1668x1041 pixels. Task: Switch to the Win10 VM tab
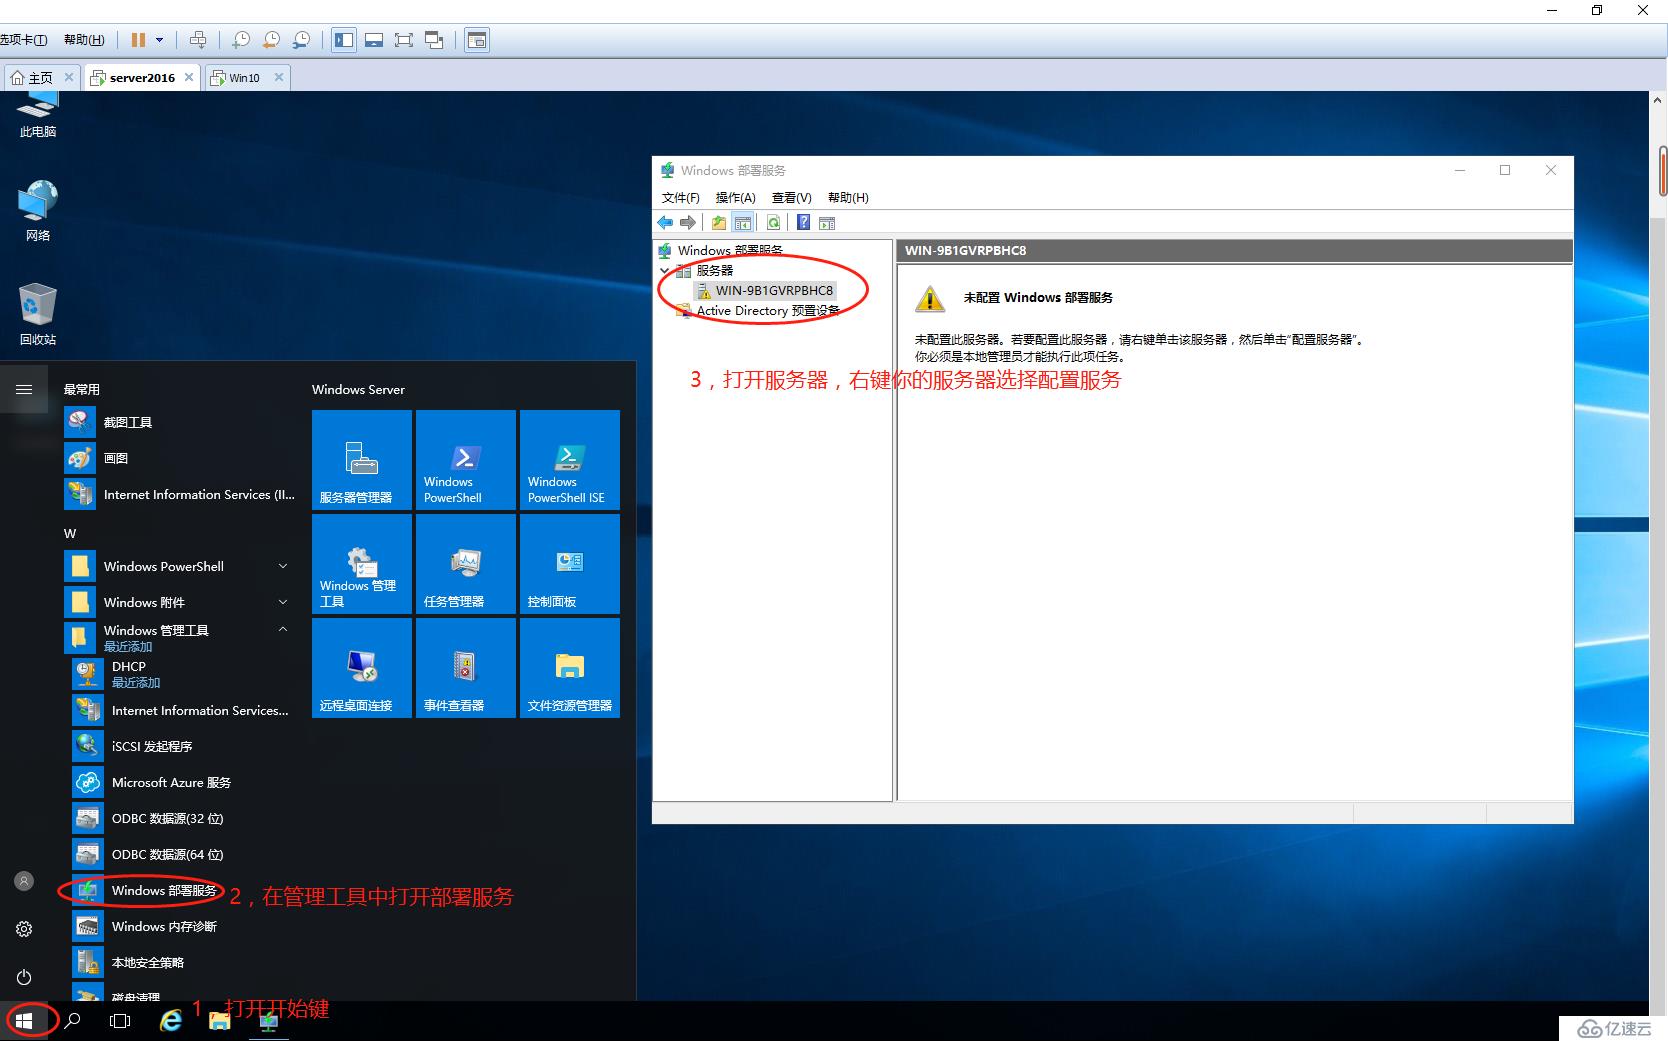tap(246, 77)
